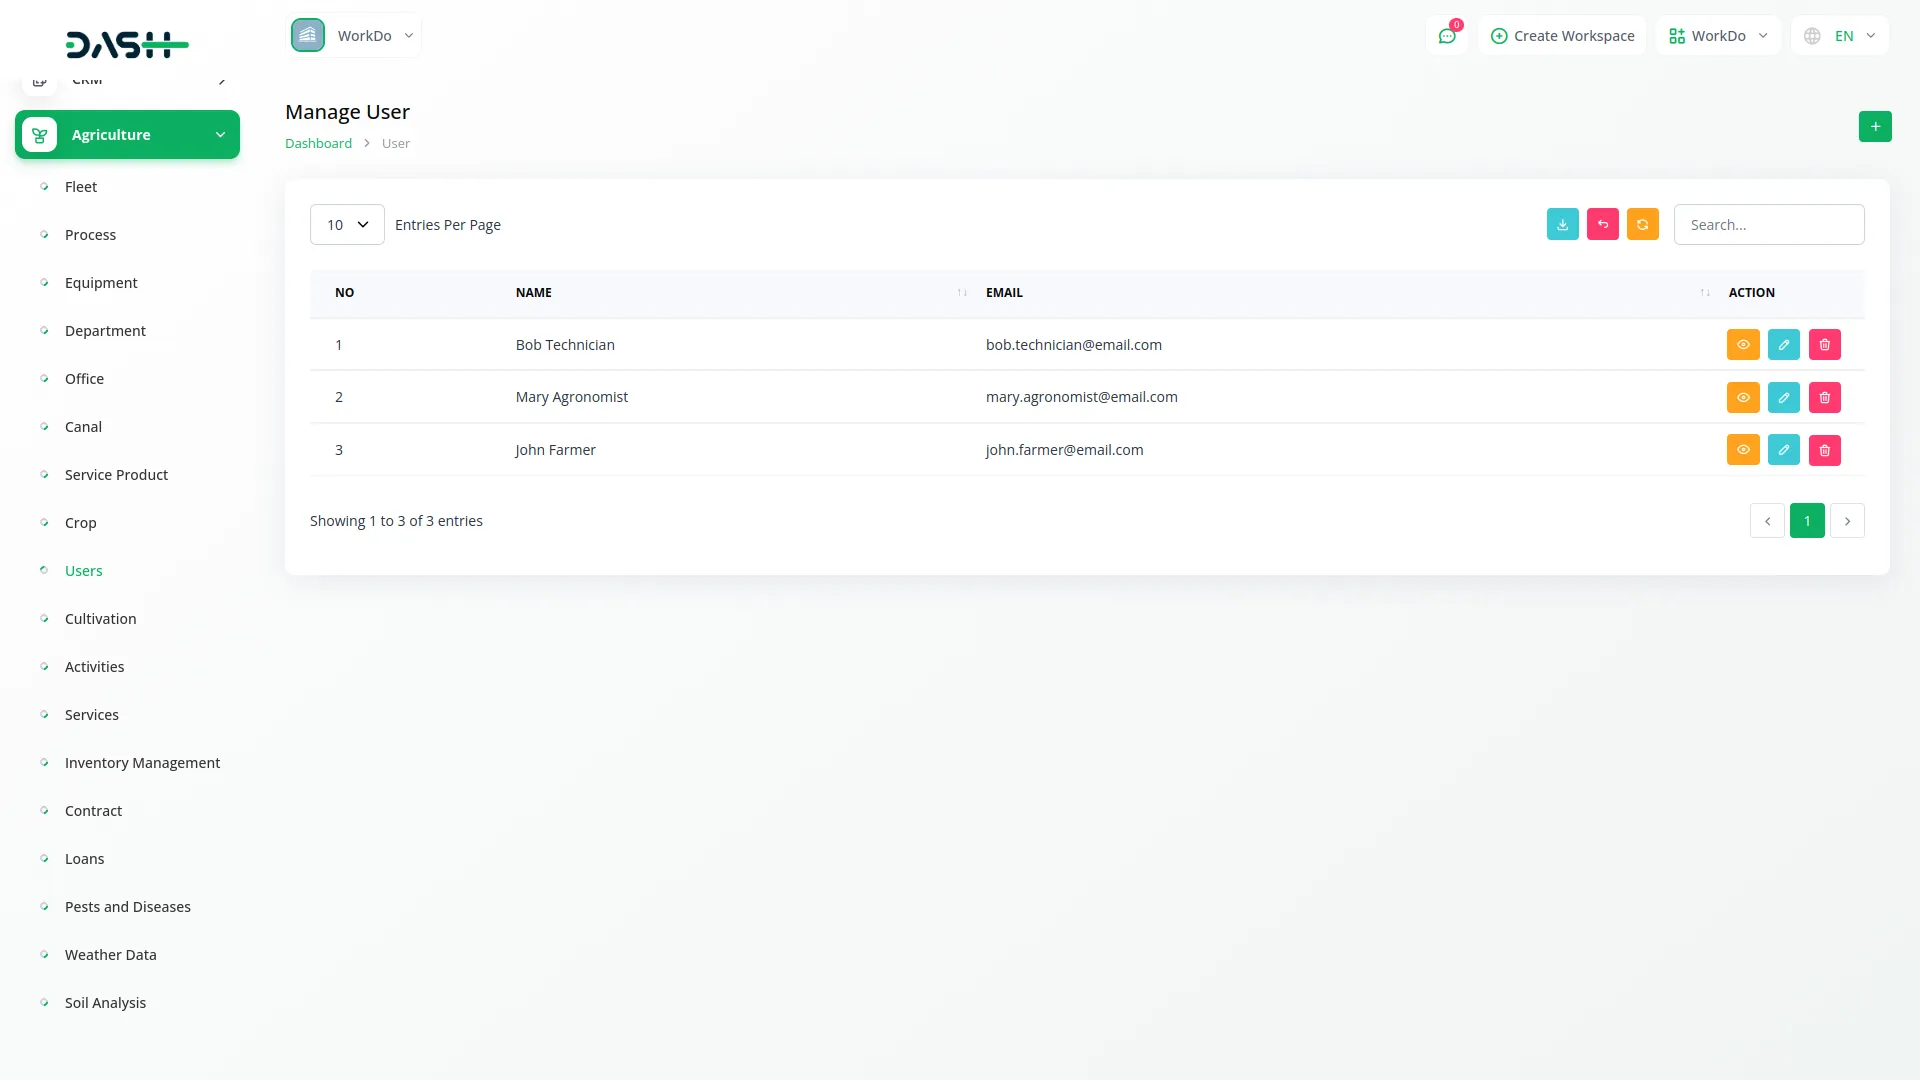View John Farmer with eye icon

click(x=1743, y=450)
